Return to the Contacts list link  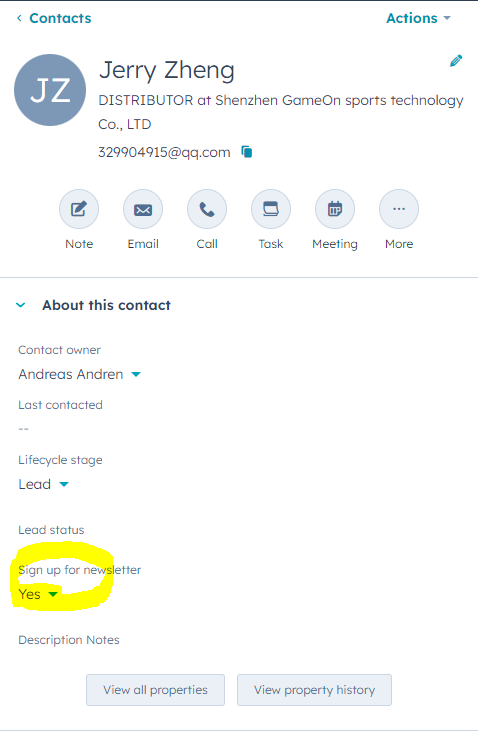point(60,18)
